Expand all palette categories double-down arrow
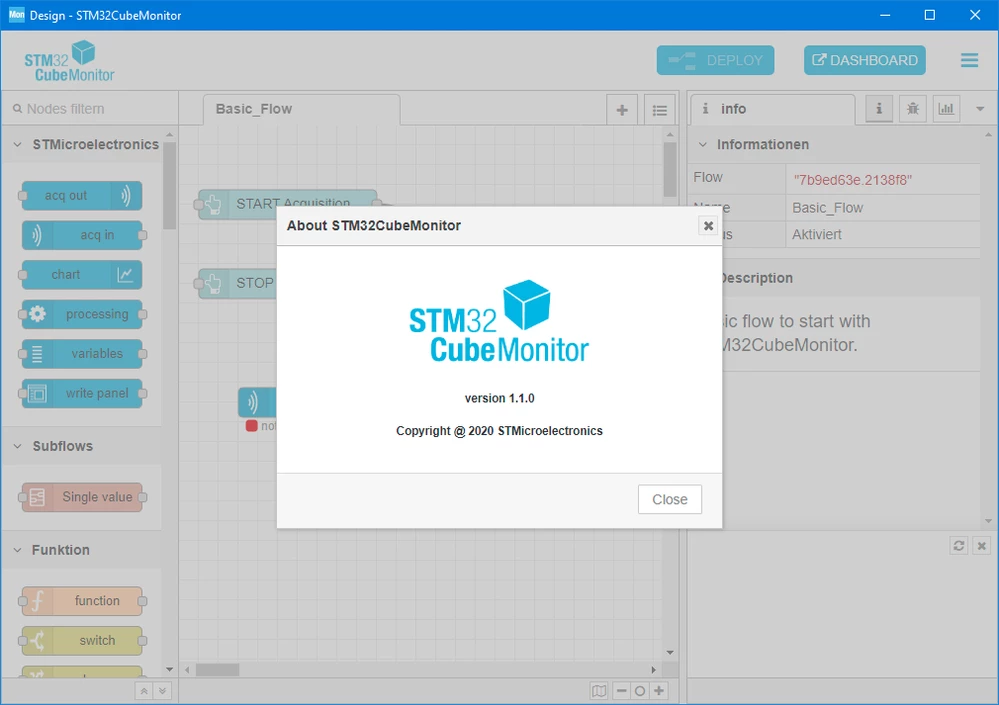 tap(162, 691)
